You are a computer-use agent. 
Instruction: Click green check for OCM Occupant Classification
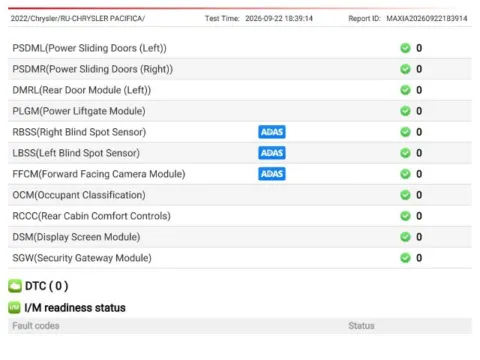(405, 195)
